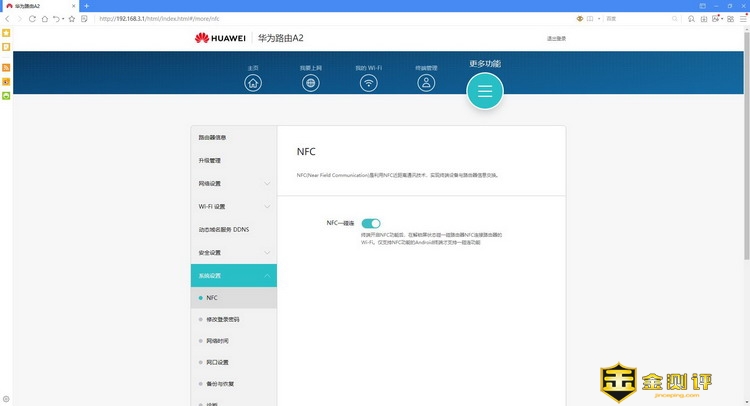
Task: Click the browser back arrow
Action: coord(8,18)
